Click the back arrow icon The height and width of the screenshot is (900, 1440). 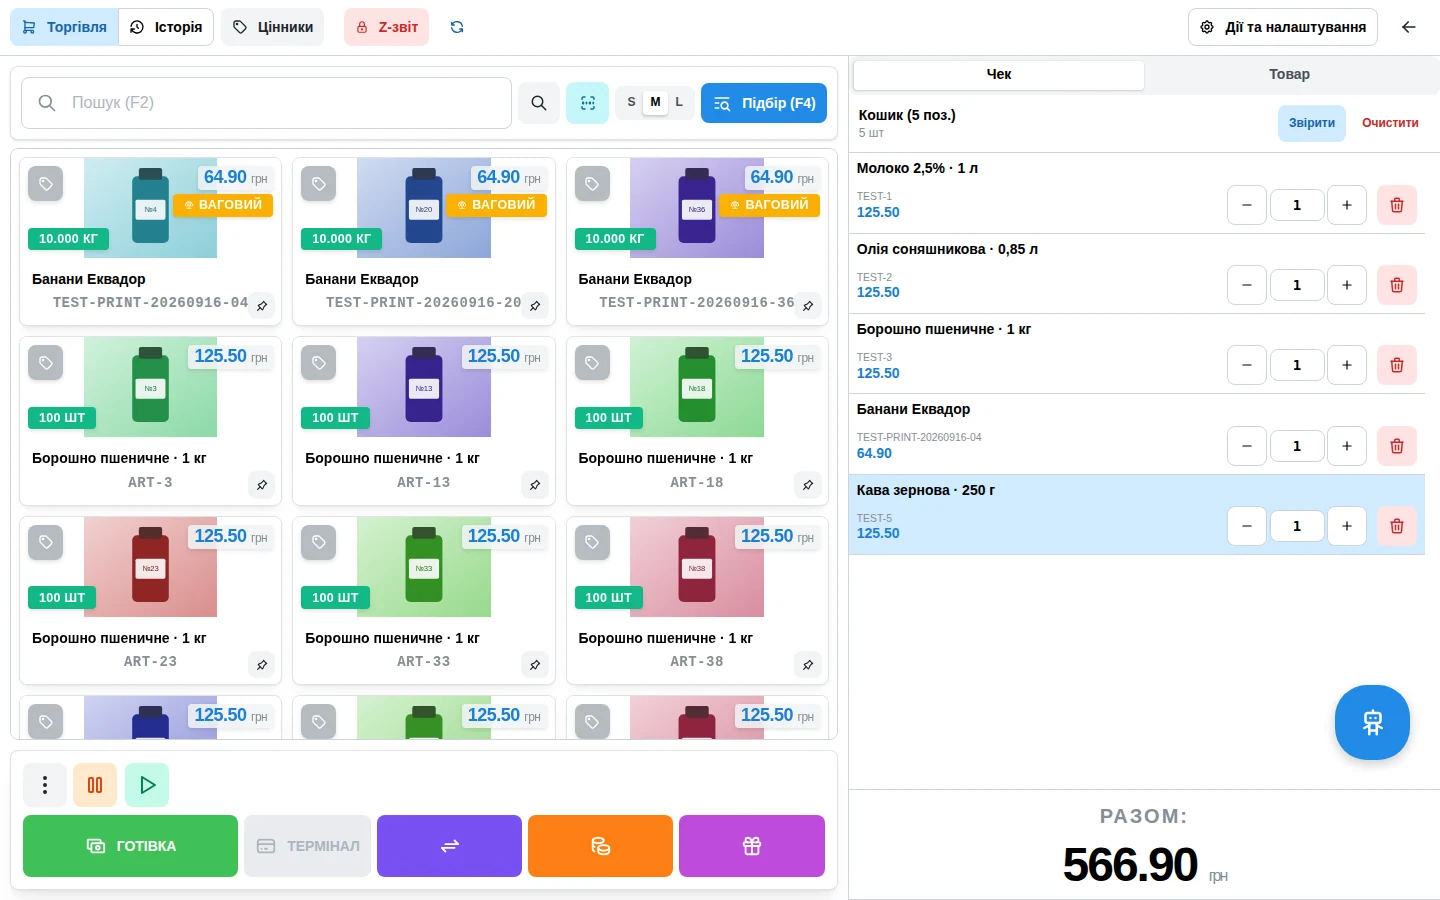pos(1409,27)
